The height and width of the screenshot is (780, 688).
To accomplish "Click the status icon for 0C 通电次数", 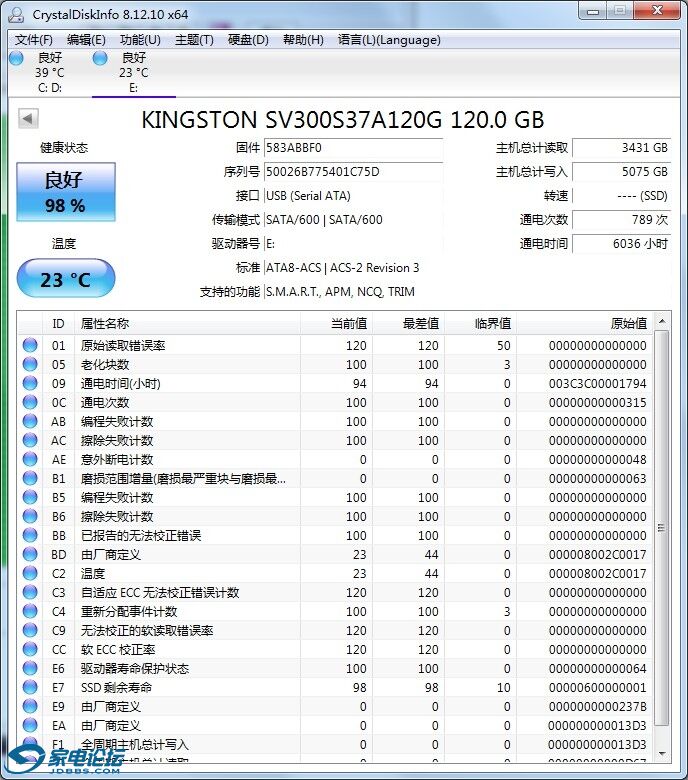I will pos(30,402).
